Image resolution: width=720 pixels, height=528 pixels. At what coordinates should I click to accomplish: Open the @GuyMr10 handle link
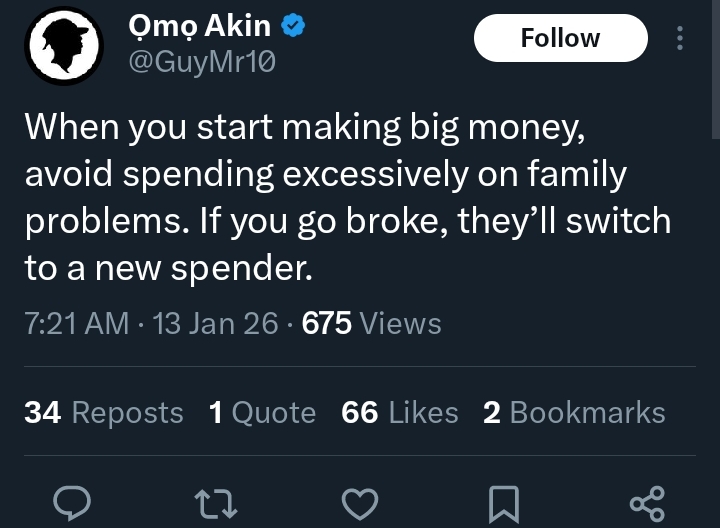click(x=200, y=62)
